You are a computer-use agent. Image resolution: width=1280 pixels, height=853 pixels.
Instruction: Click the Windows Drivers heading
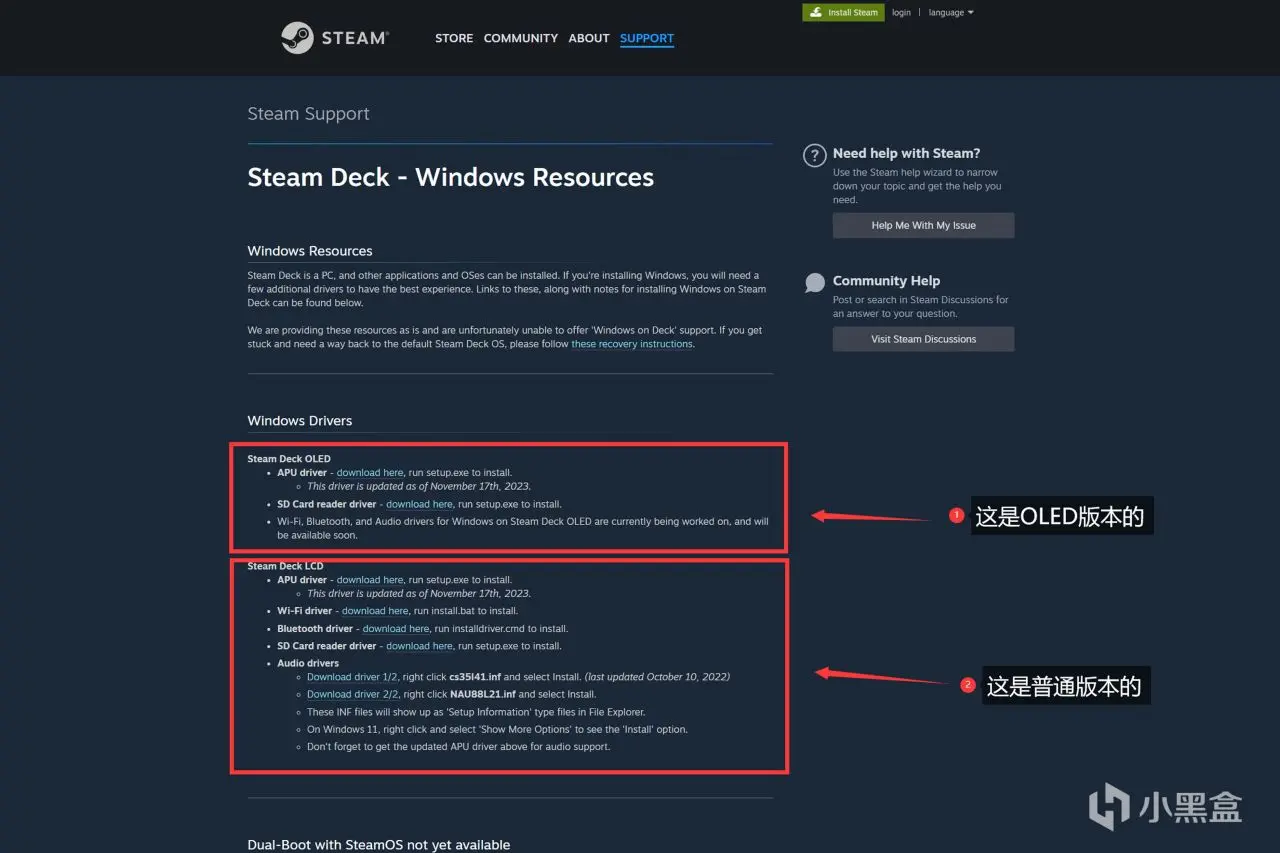300,421
